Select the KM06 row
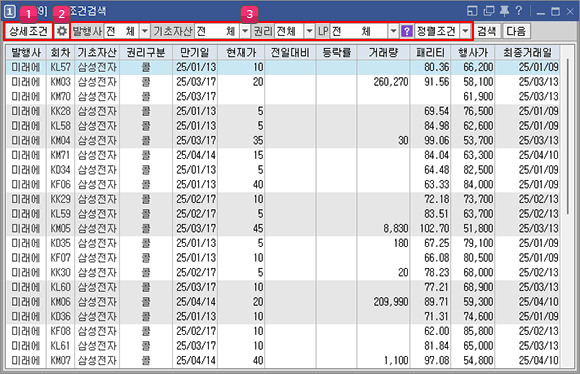The image size is (580, 374). tap(283, 302)
